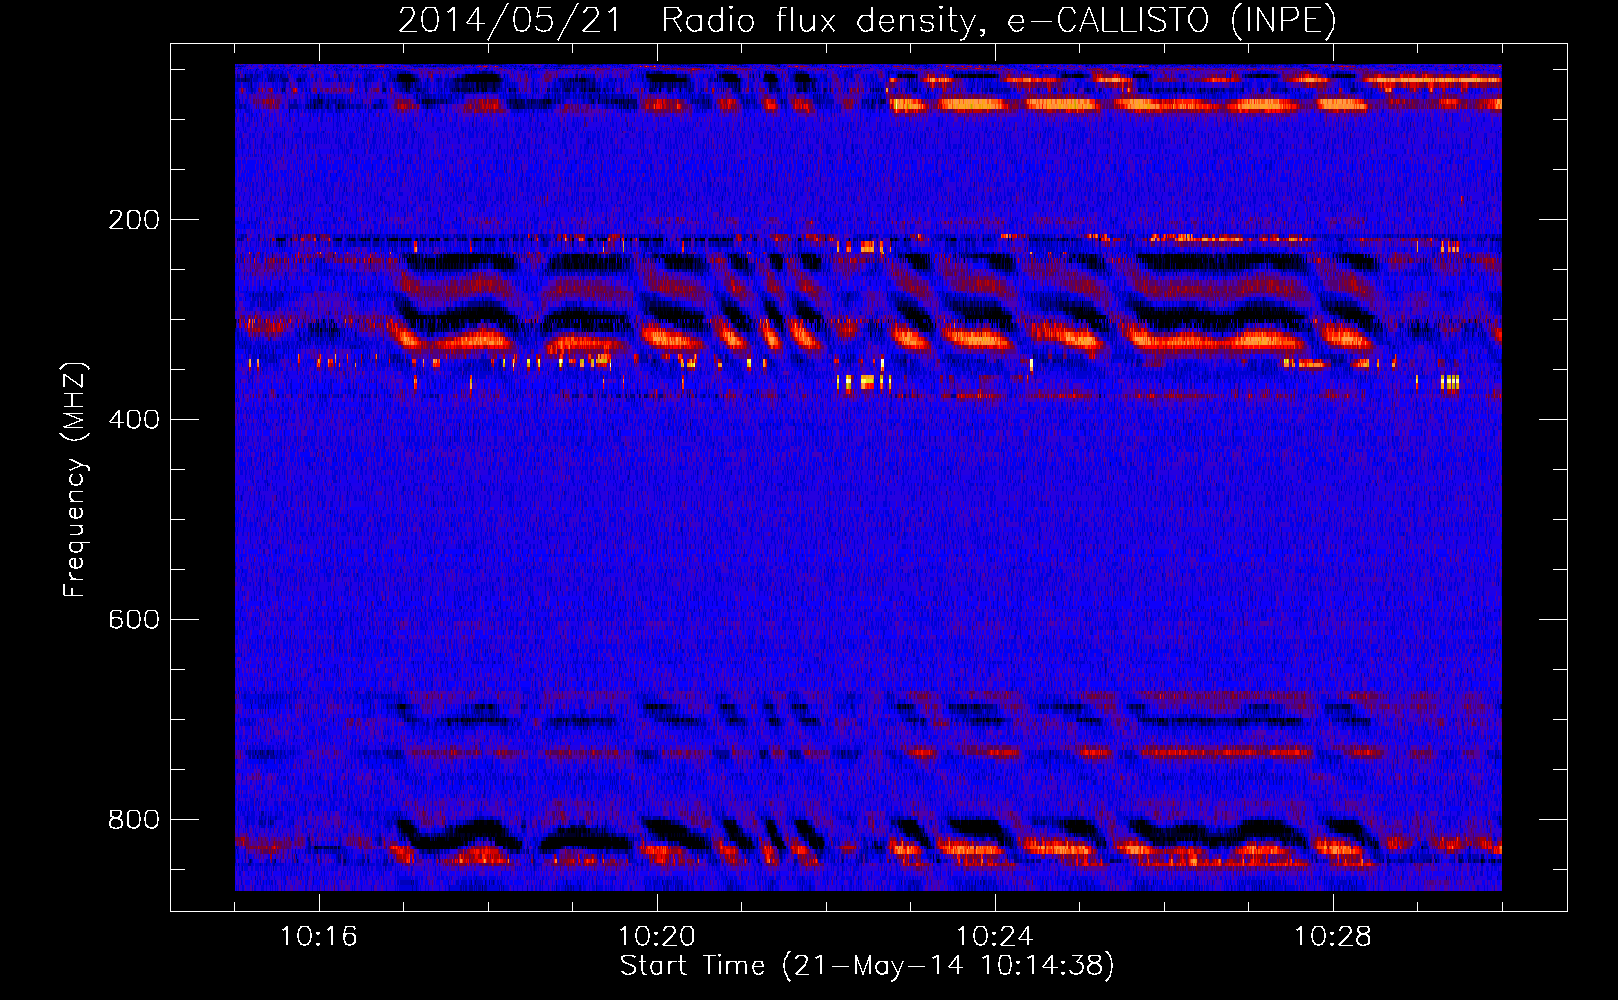Click the 10:16 time tick label
Viewport: 1618px width, 1000px height.
tap(318, 937)
